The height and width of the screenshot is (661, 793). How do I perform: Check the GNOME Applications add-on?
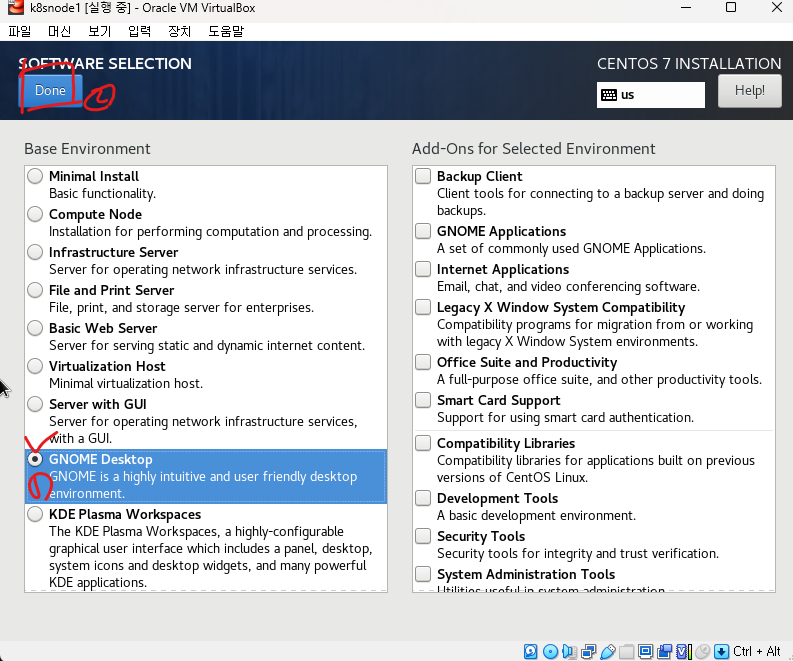pos(423,231)
